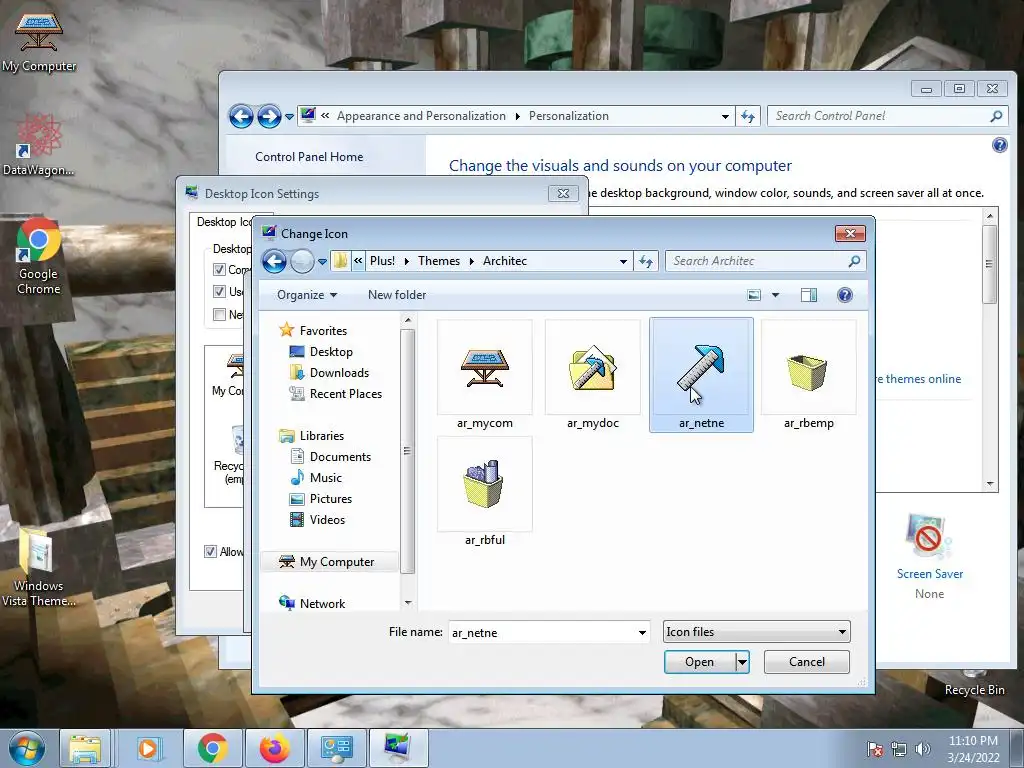Close the Change Icon dialog
This screenshot has height=768, width=1024.
(850, 233)
